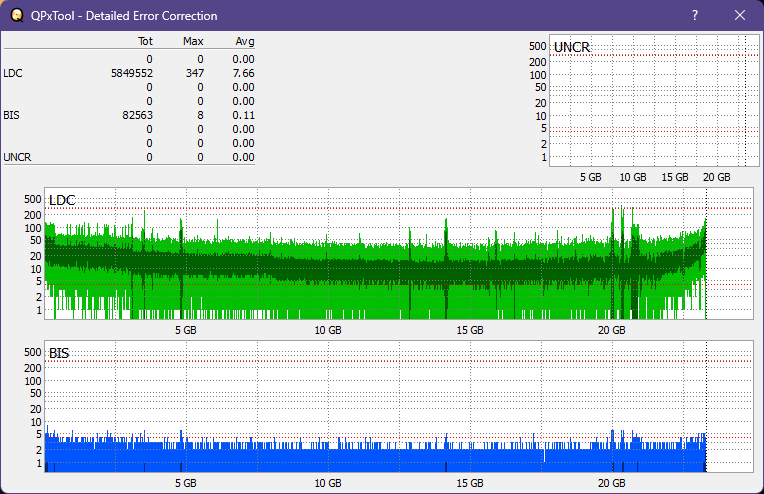764x494 pixels.
Task: Select the UNCR row label in statistics table
Action: 17,157
